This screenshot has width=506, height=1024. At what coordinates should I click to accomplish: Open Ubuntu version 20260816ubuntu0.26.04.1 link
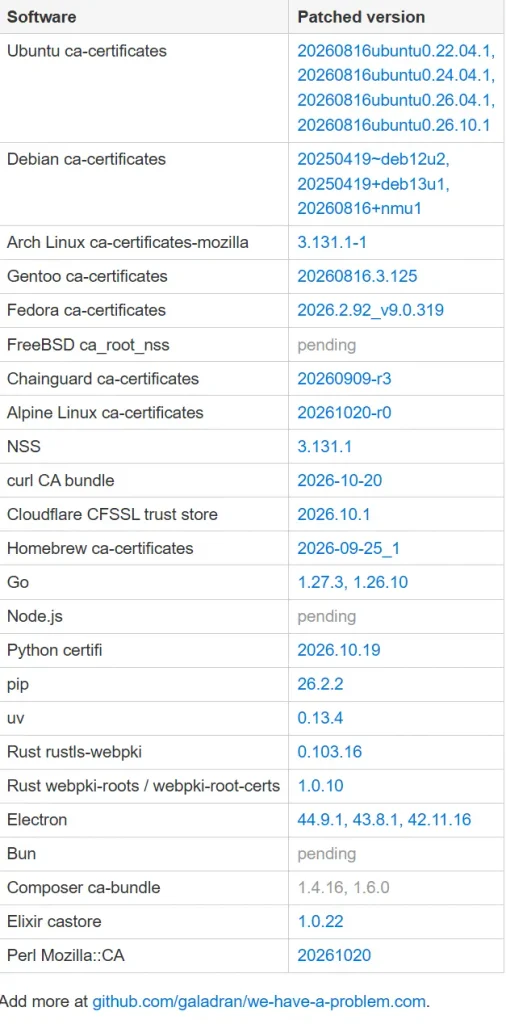click(396, 101)
